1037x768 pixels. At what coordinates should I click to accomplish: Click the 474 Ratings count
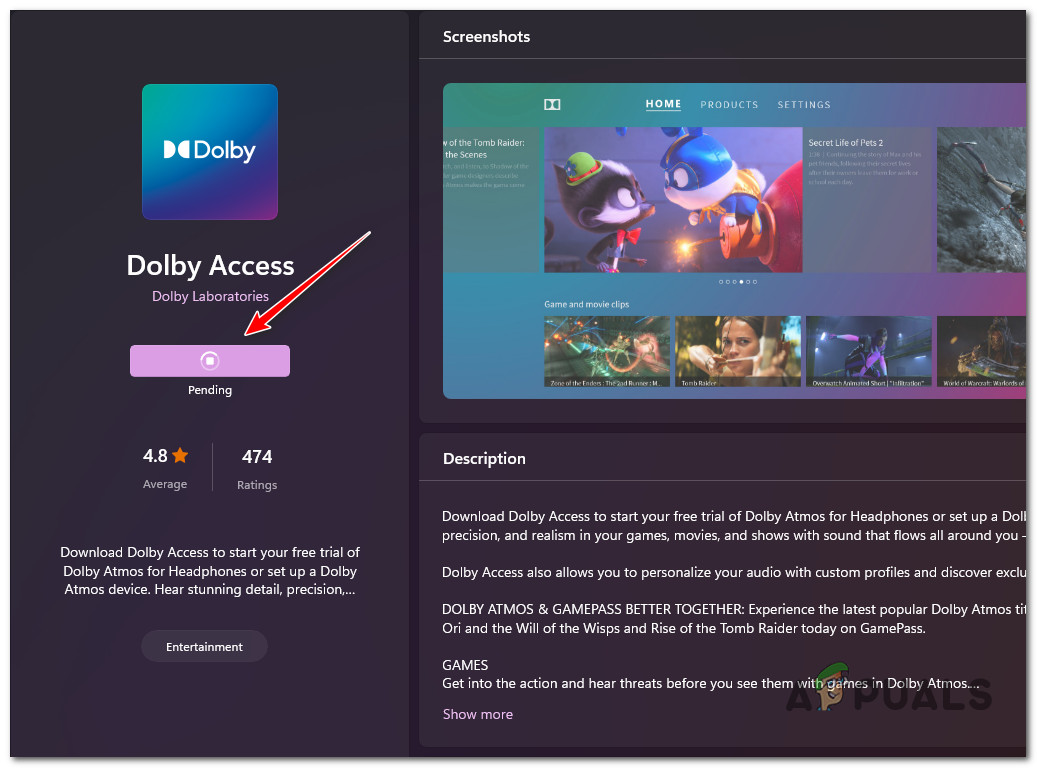click(x=257, y=468)
